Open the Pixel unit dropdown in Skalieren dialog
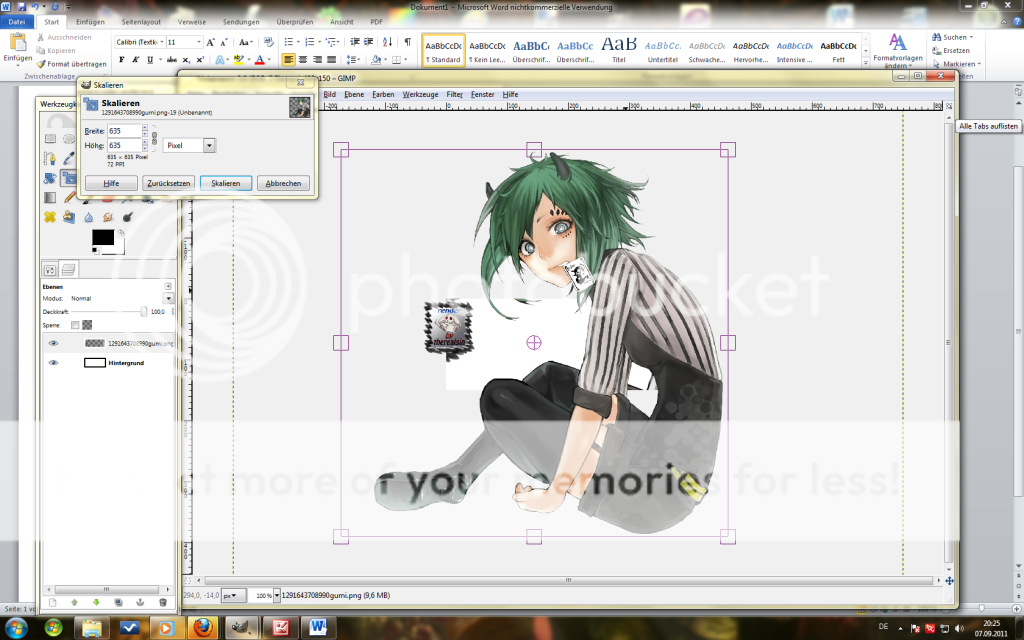This screenshot has width=1024, height=640. pyautogui.click(x=189, y=145)
